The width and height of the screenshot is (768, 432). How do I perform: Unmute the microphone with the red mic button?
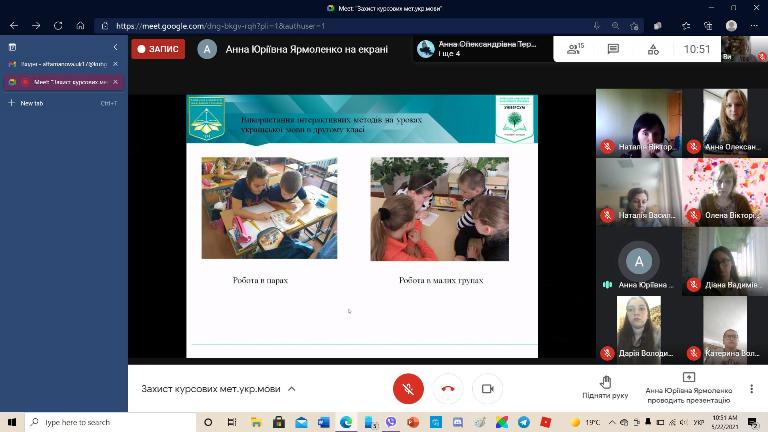point(408,388)
